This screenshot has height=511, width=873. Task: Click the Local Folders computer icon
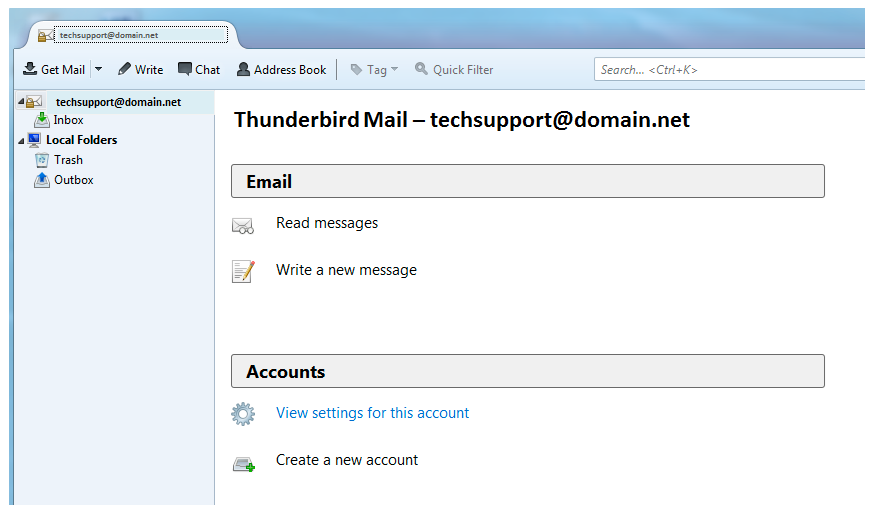pyautogui.click(x=34, y=139)
